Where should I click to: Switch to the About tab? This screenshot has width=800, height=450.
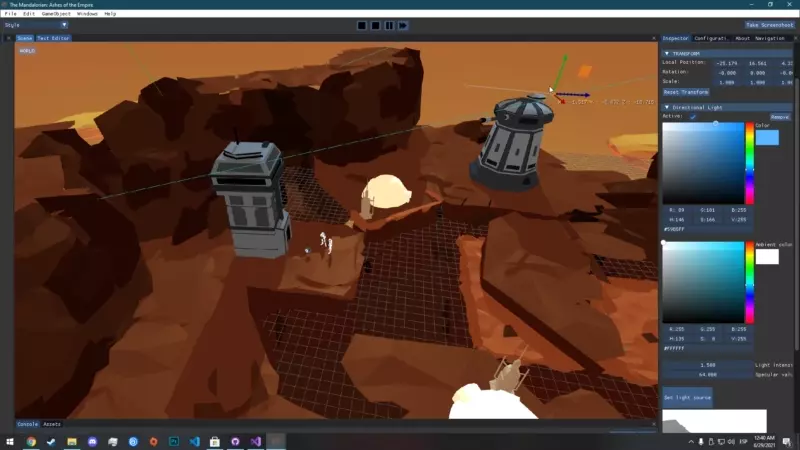click(742, 38)
